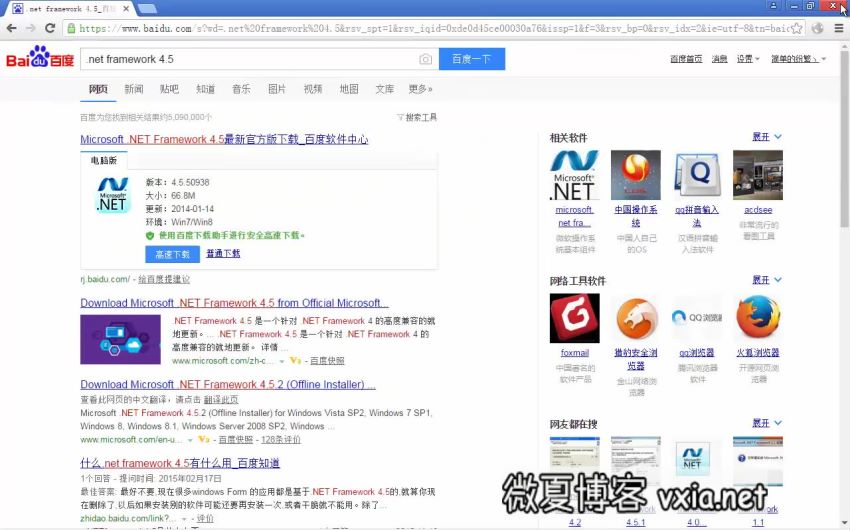Click the 百度一下 search button
The width and height of the screenshot is (850, 530).
click(x=472, y=59)
